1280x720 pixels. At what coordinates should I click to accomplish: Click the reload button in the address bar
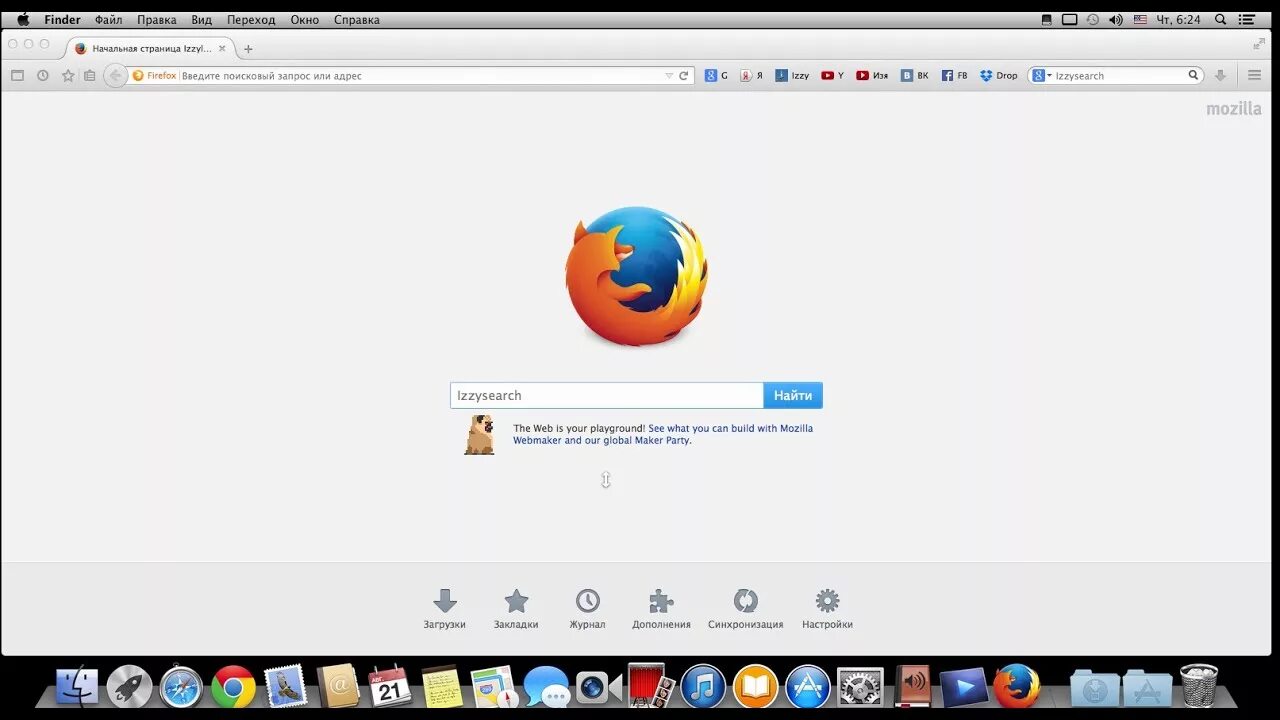[x=684, y=76]
